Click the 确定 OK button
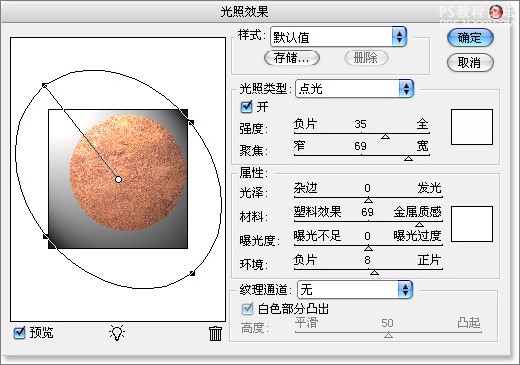Screen dimensions: 520x365 point(470,37)
